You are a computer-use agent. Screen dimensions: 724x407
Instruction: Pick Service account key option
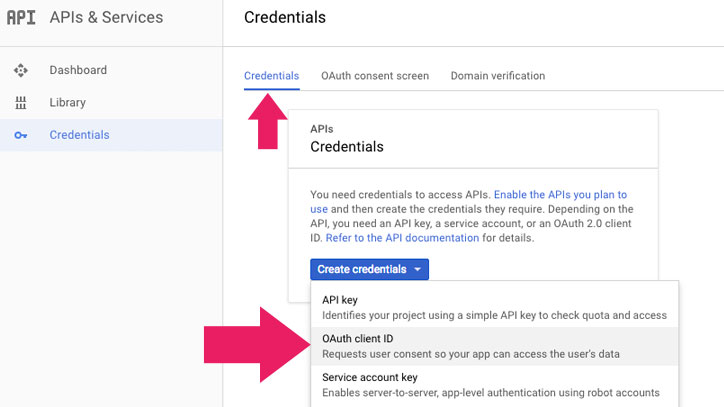click(x=369, y=378)
